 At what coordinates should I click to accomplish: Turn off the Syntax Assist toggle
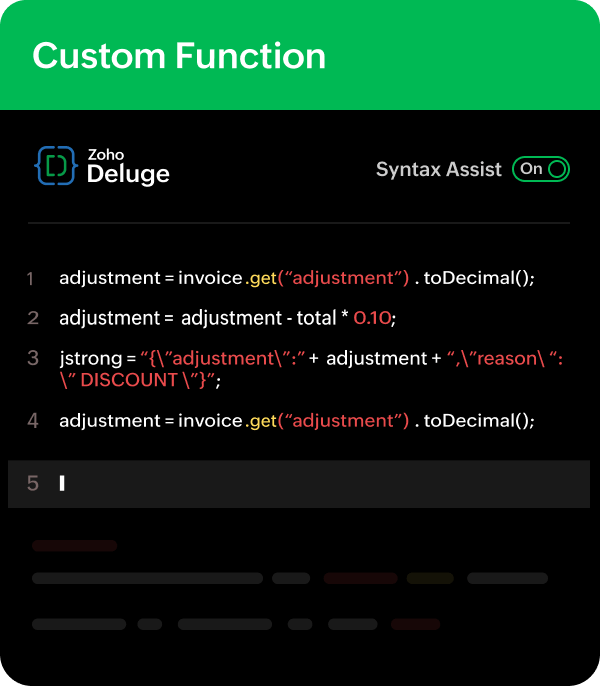(x=541, y=169)
